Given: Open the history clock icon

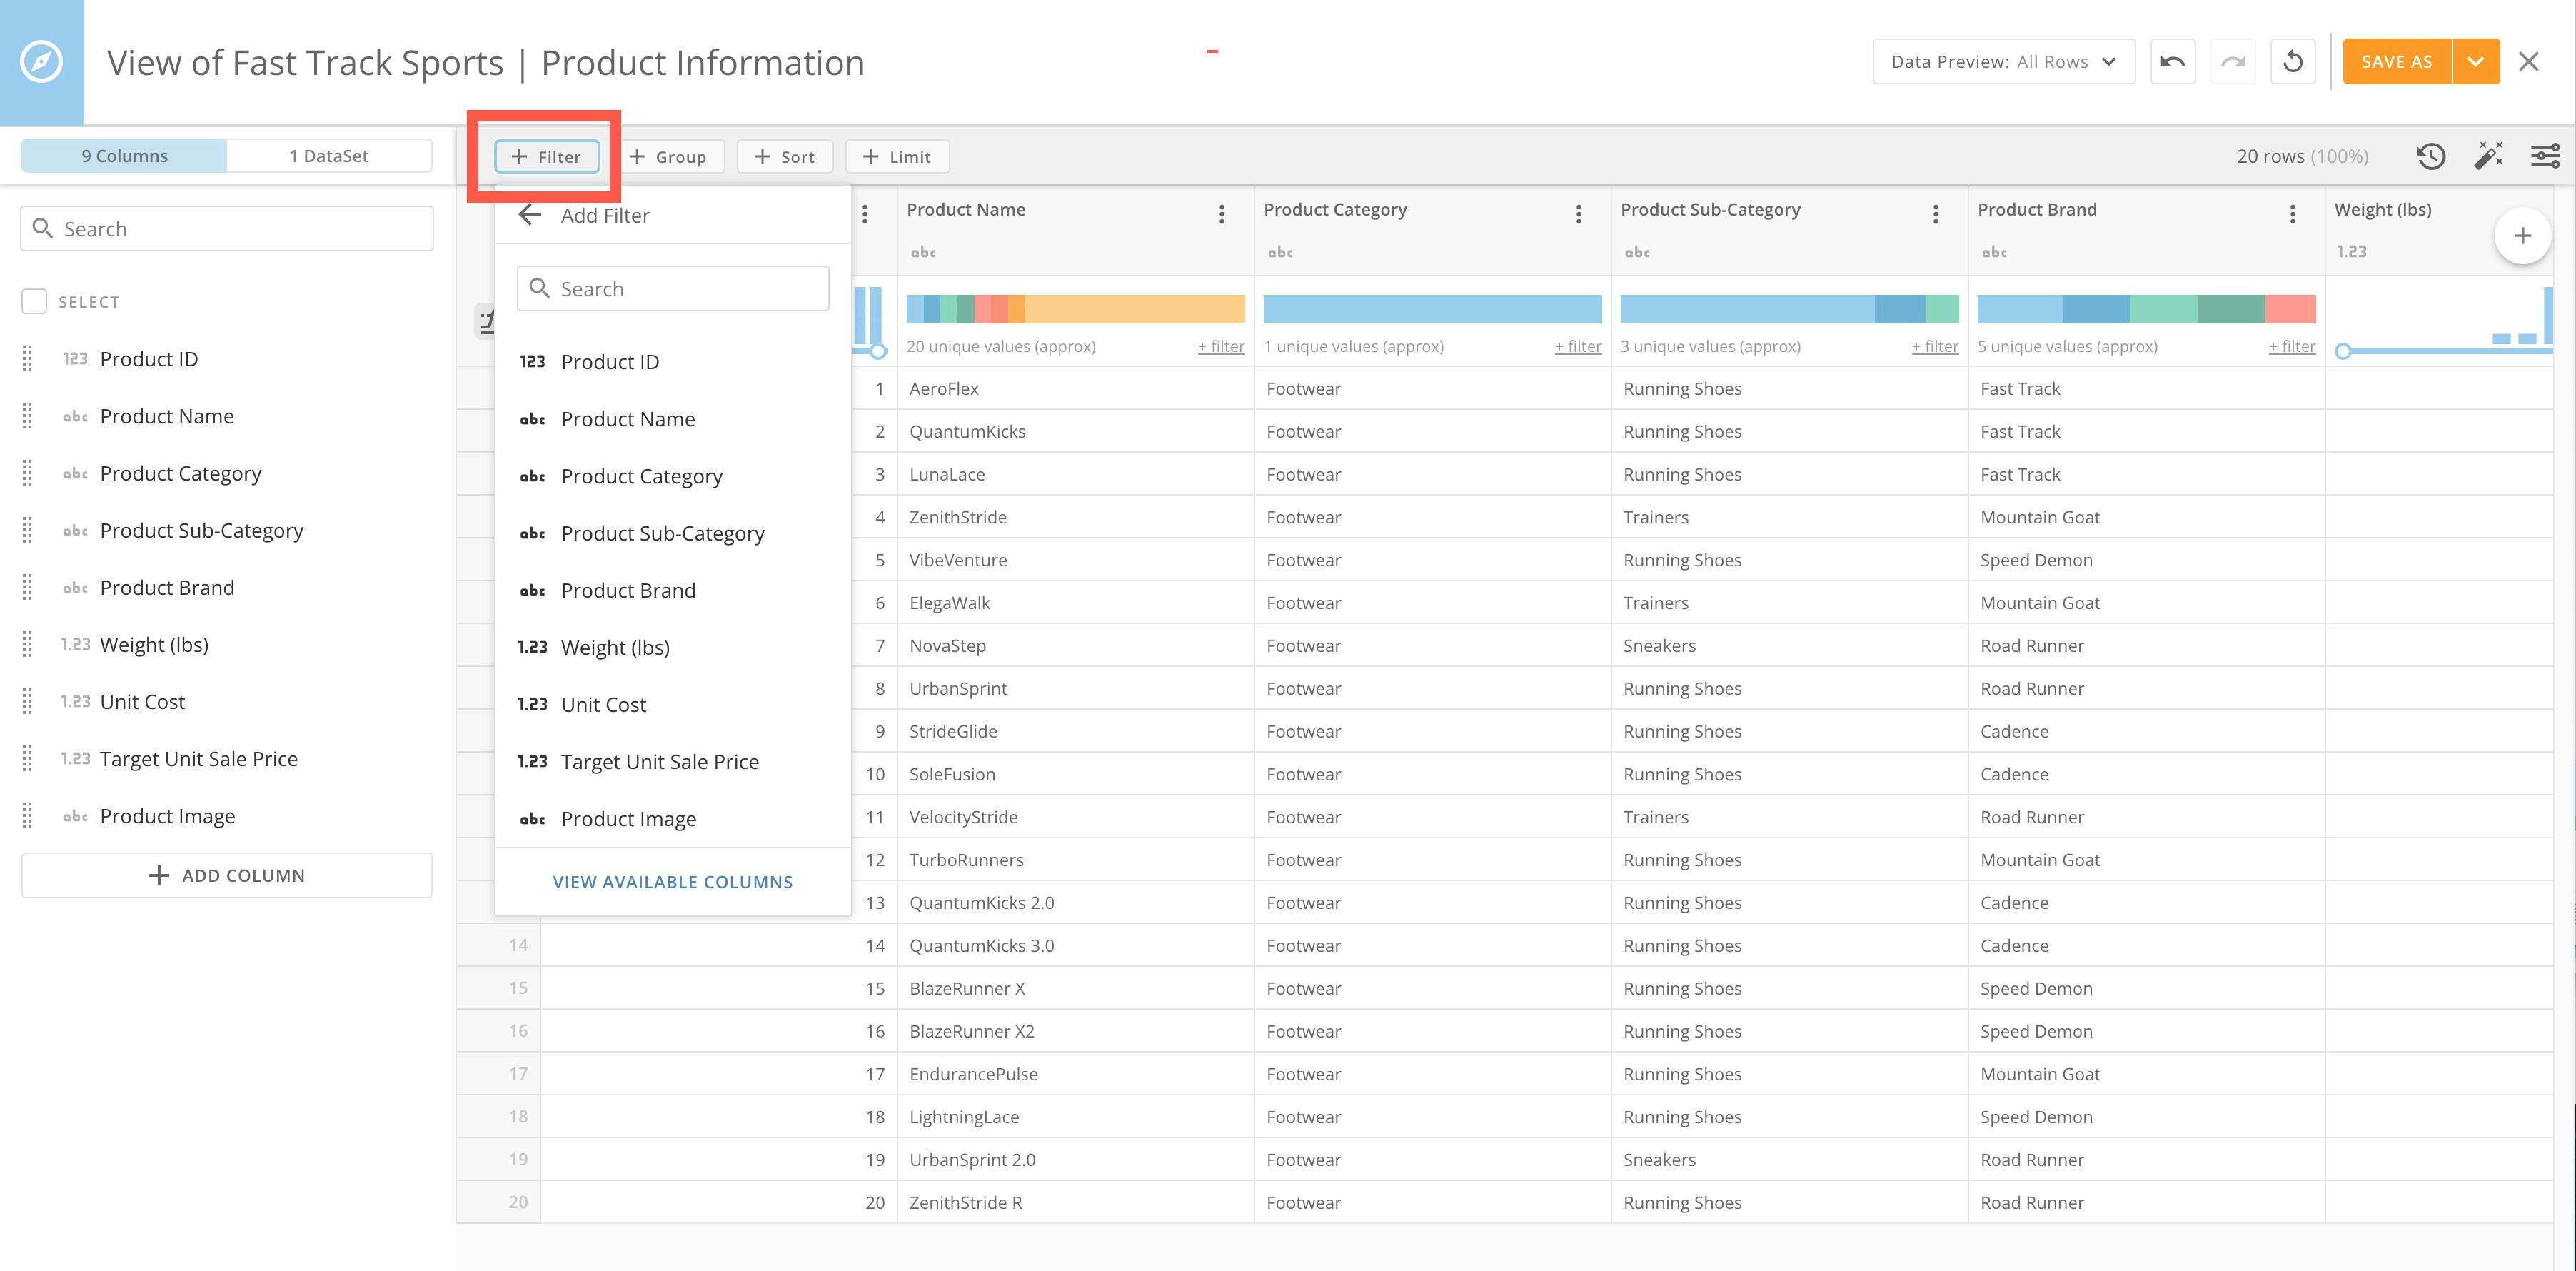Looking at the screenshot, I should [2431, 156].
